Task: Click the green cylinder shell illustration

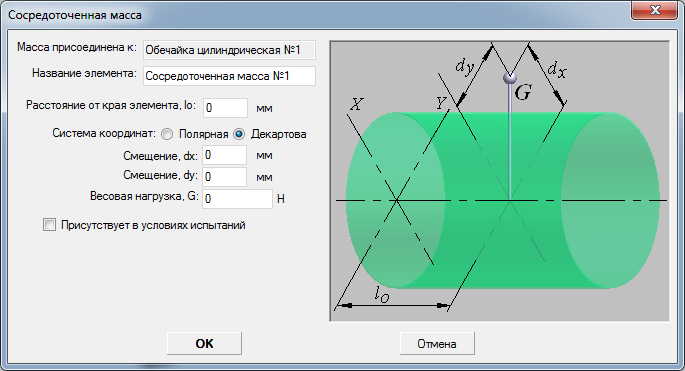Action: (502, 200)
